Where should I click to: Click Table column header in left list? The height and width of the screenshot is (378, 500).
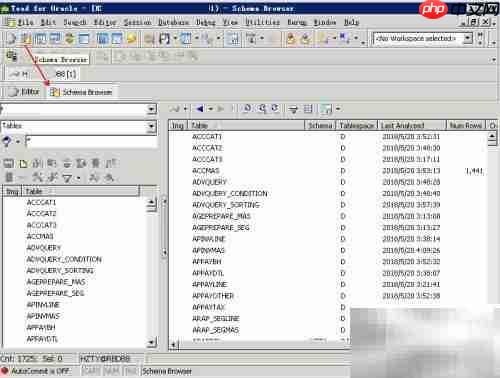pyautogui.click(x=81, y=191)
